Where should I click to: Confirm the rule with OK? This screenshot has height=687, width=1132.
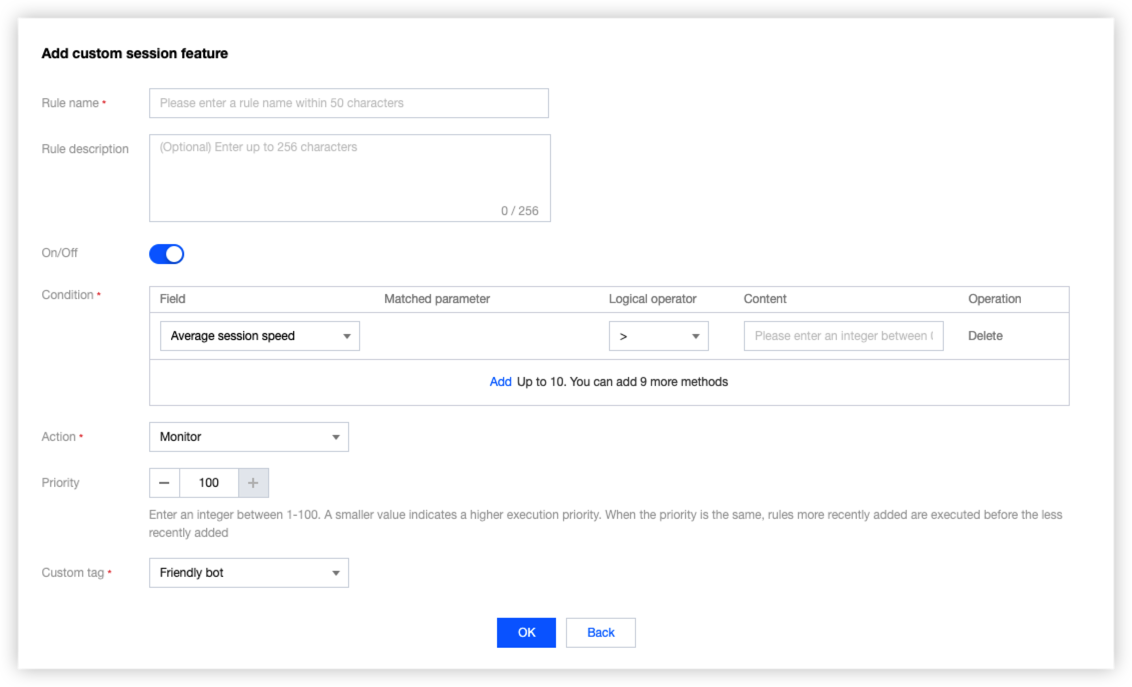pyautogui.click(x=526, y=632)
